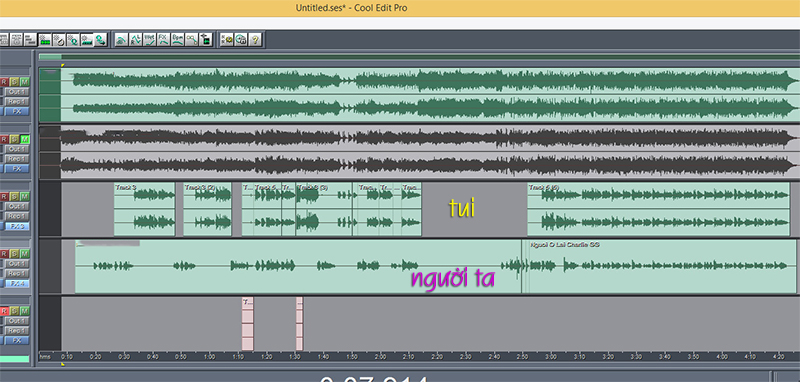The width and height of the screenshot is (800, 382).
Task: Click the 4:00 mark on the time ruler
Action: tap(721, 357)
